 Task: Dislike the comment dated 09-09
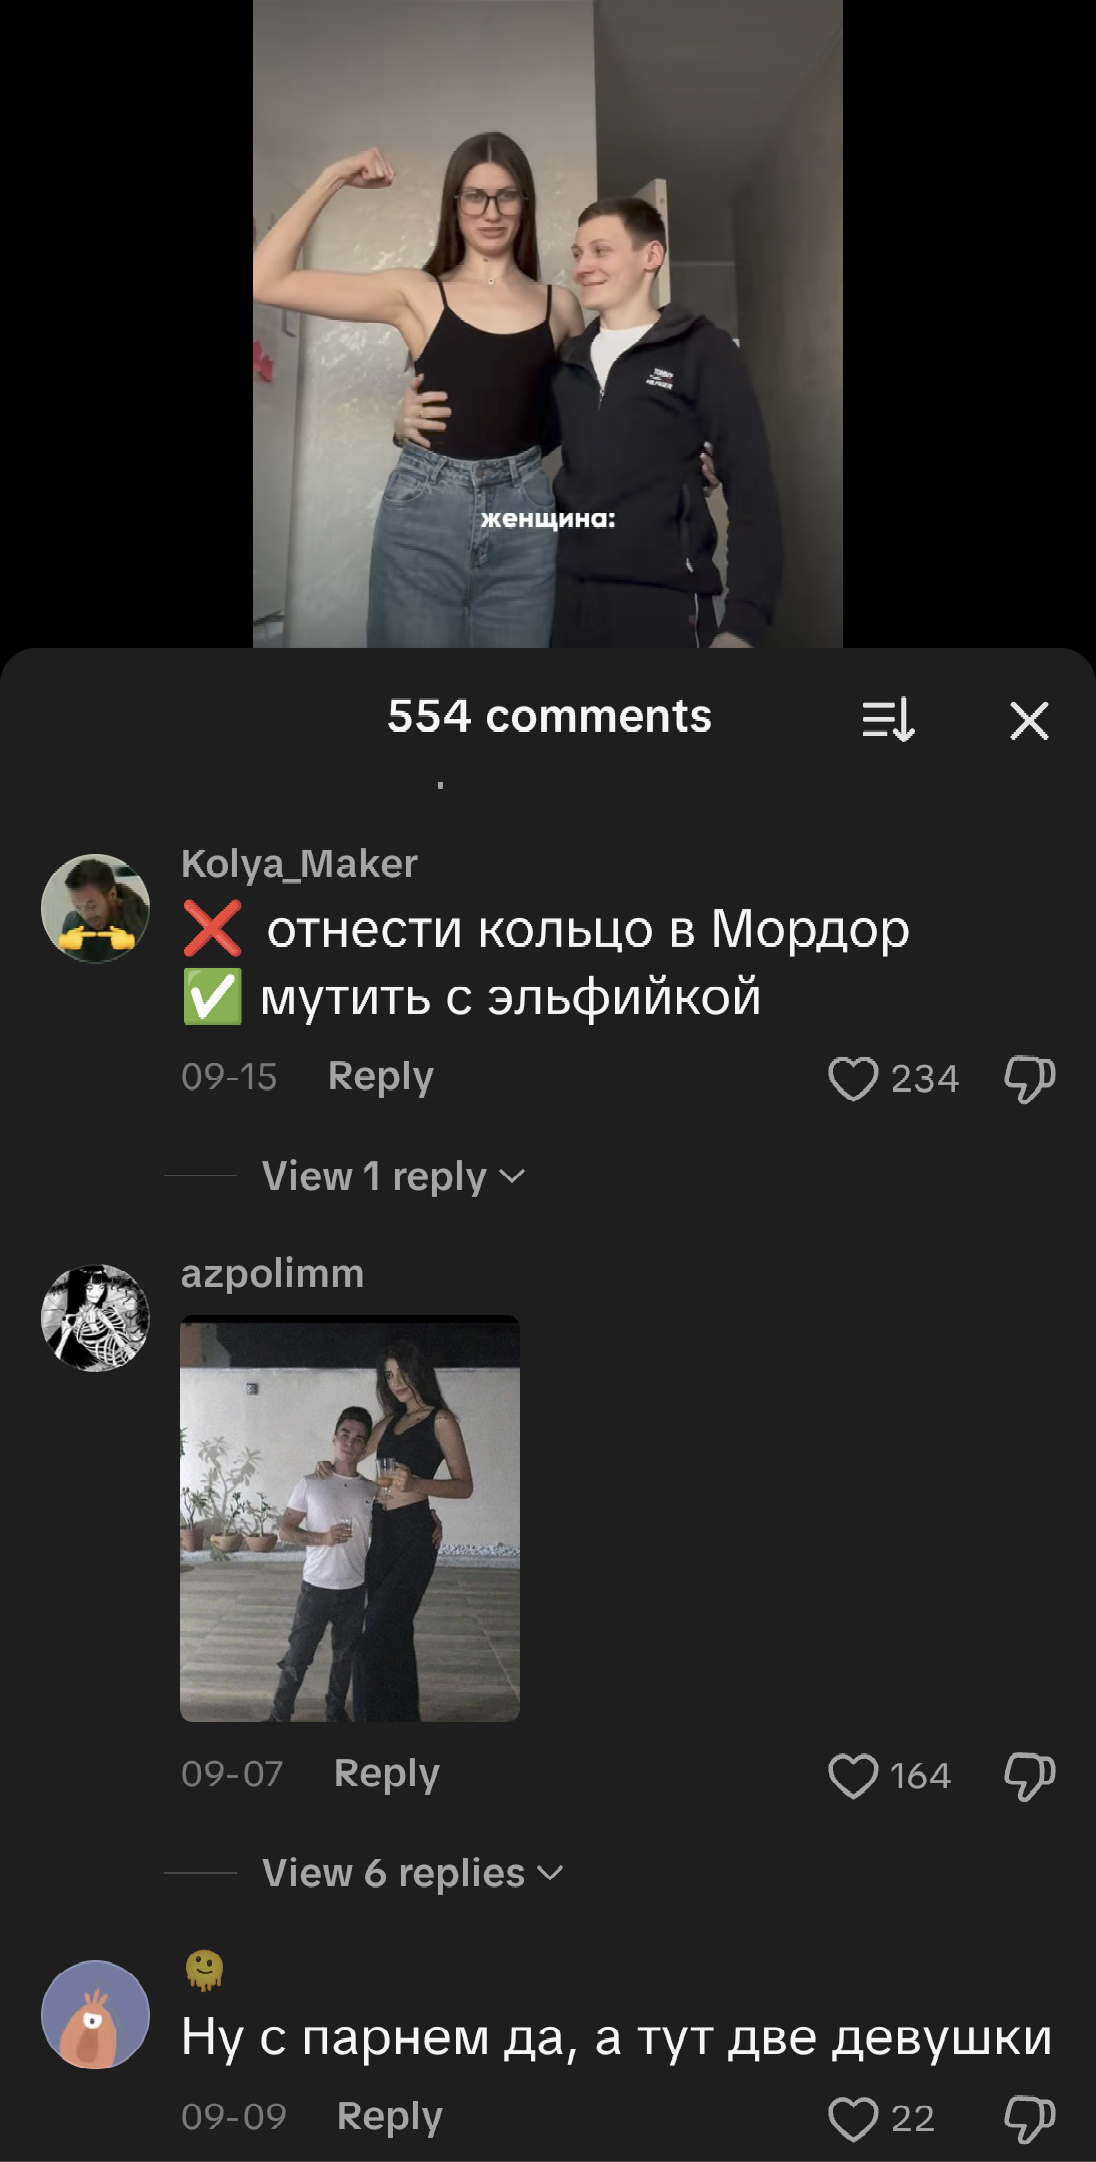1030,2119
